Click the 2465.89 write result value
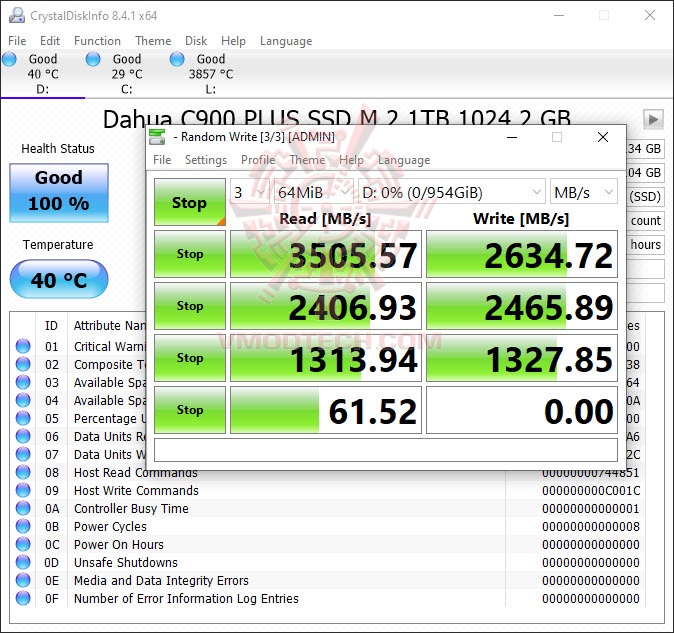The image size is (674, 633). pos(548,308)
